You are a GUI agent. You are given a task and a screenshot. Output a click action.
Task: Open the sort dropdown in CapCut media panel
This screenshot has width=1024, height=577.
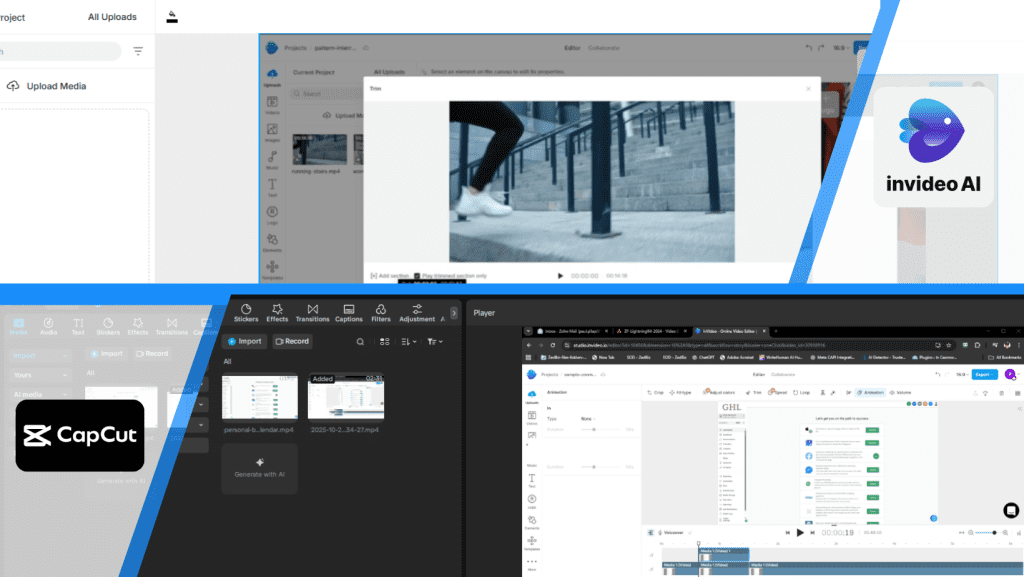(408, 341)
